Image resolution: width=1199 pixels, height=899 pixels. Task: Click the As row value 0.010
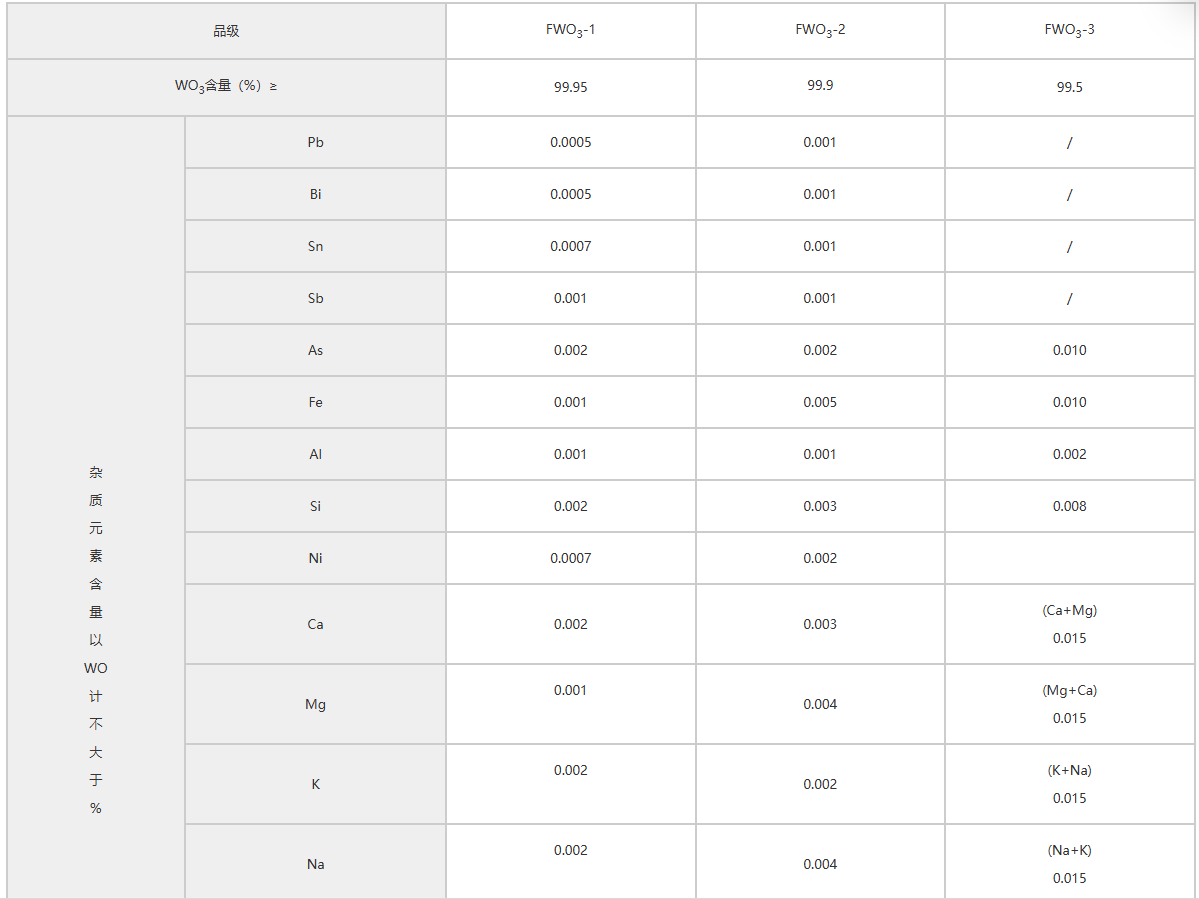point(1069,350)
